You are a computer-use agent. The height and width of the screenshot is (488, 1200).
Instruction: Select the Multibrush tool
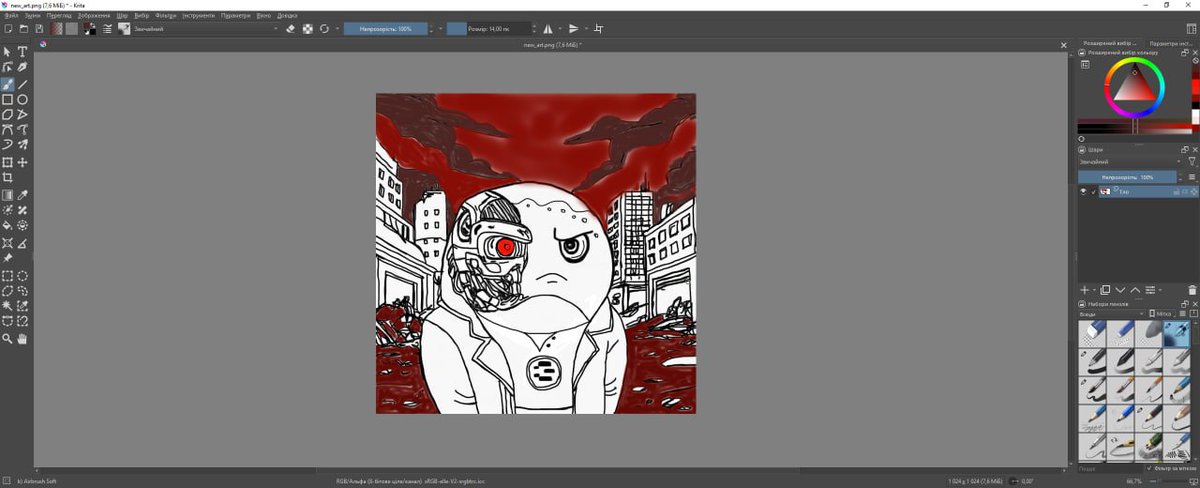22,145
